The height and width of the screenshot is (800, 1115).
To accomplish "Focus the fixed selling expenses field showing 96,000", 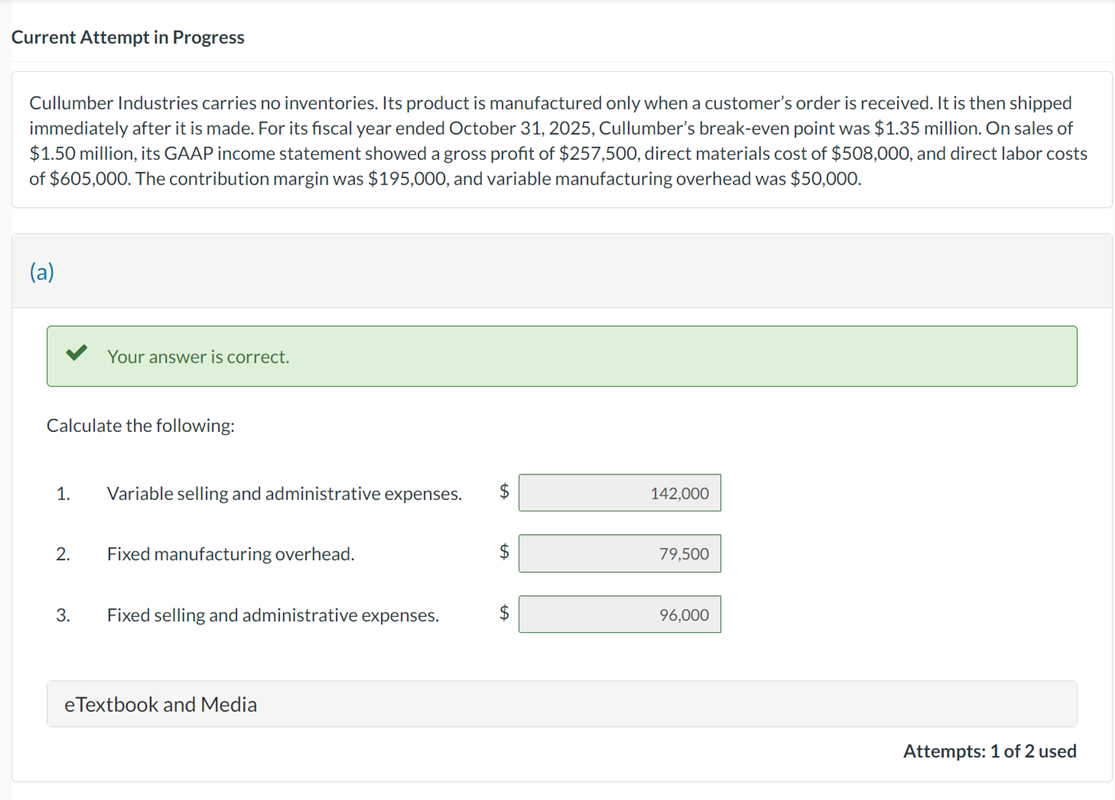I will 619,615.
